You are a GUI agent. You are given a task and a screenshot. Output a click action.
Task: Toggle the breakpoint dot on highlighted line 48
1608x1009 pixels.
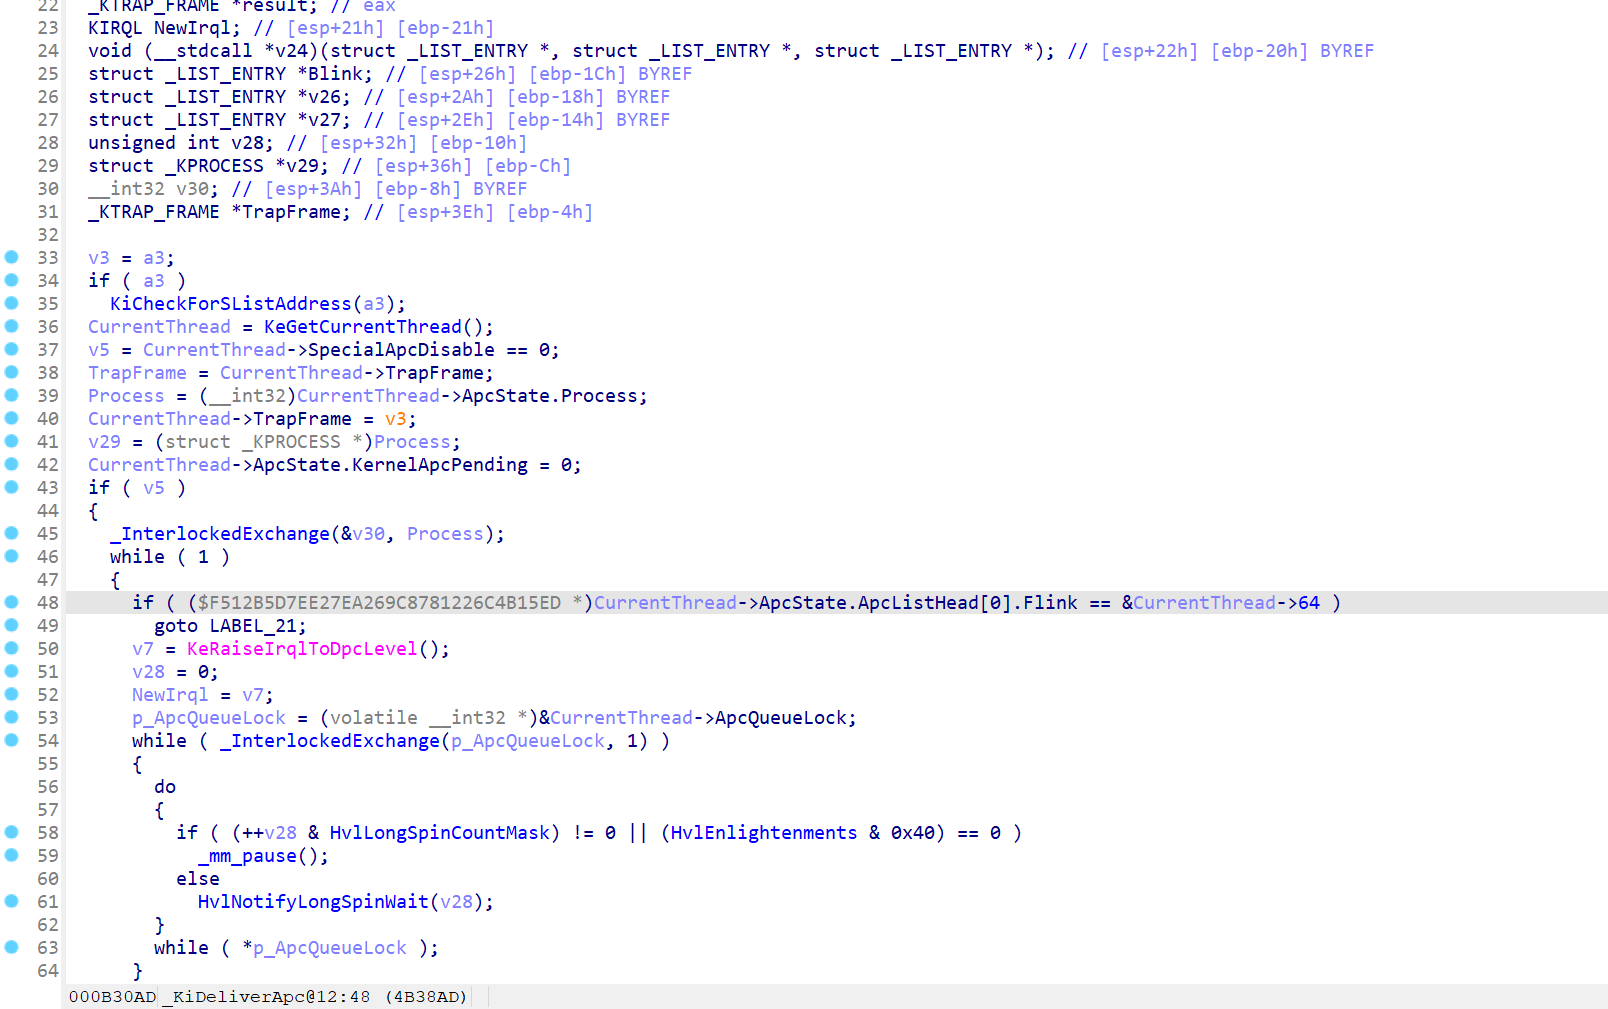[12, 602]
